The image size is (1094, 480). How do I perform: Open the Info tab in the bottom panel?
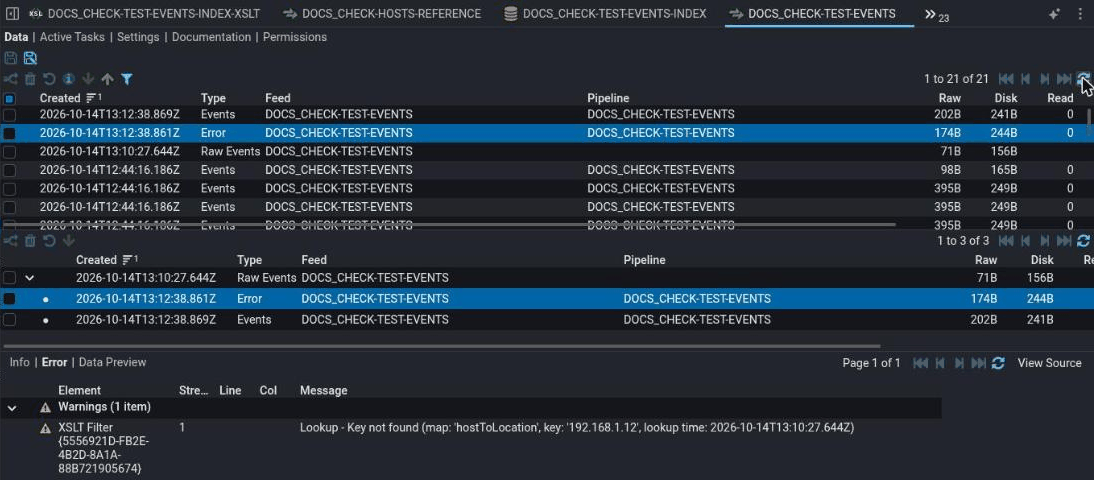point(20,362)
